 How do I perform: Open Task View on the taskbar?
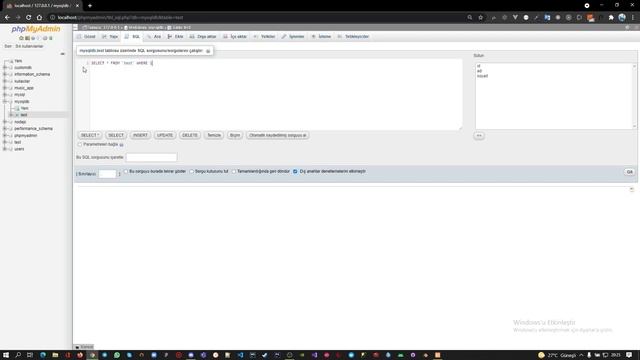coord(30,355)
